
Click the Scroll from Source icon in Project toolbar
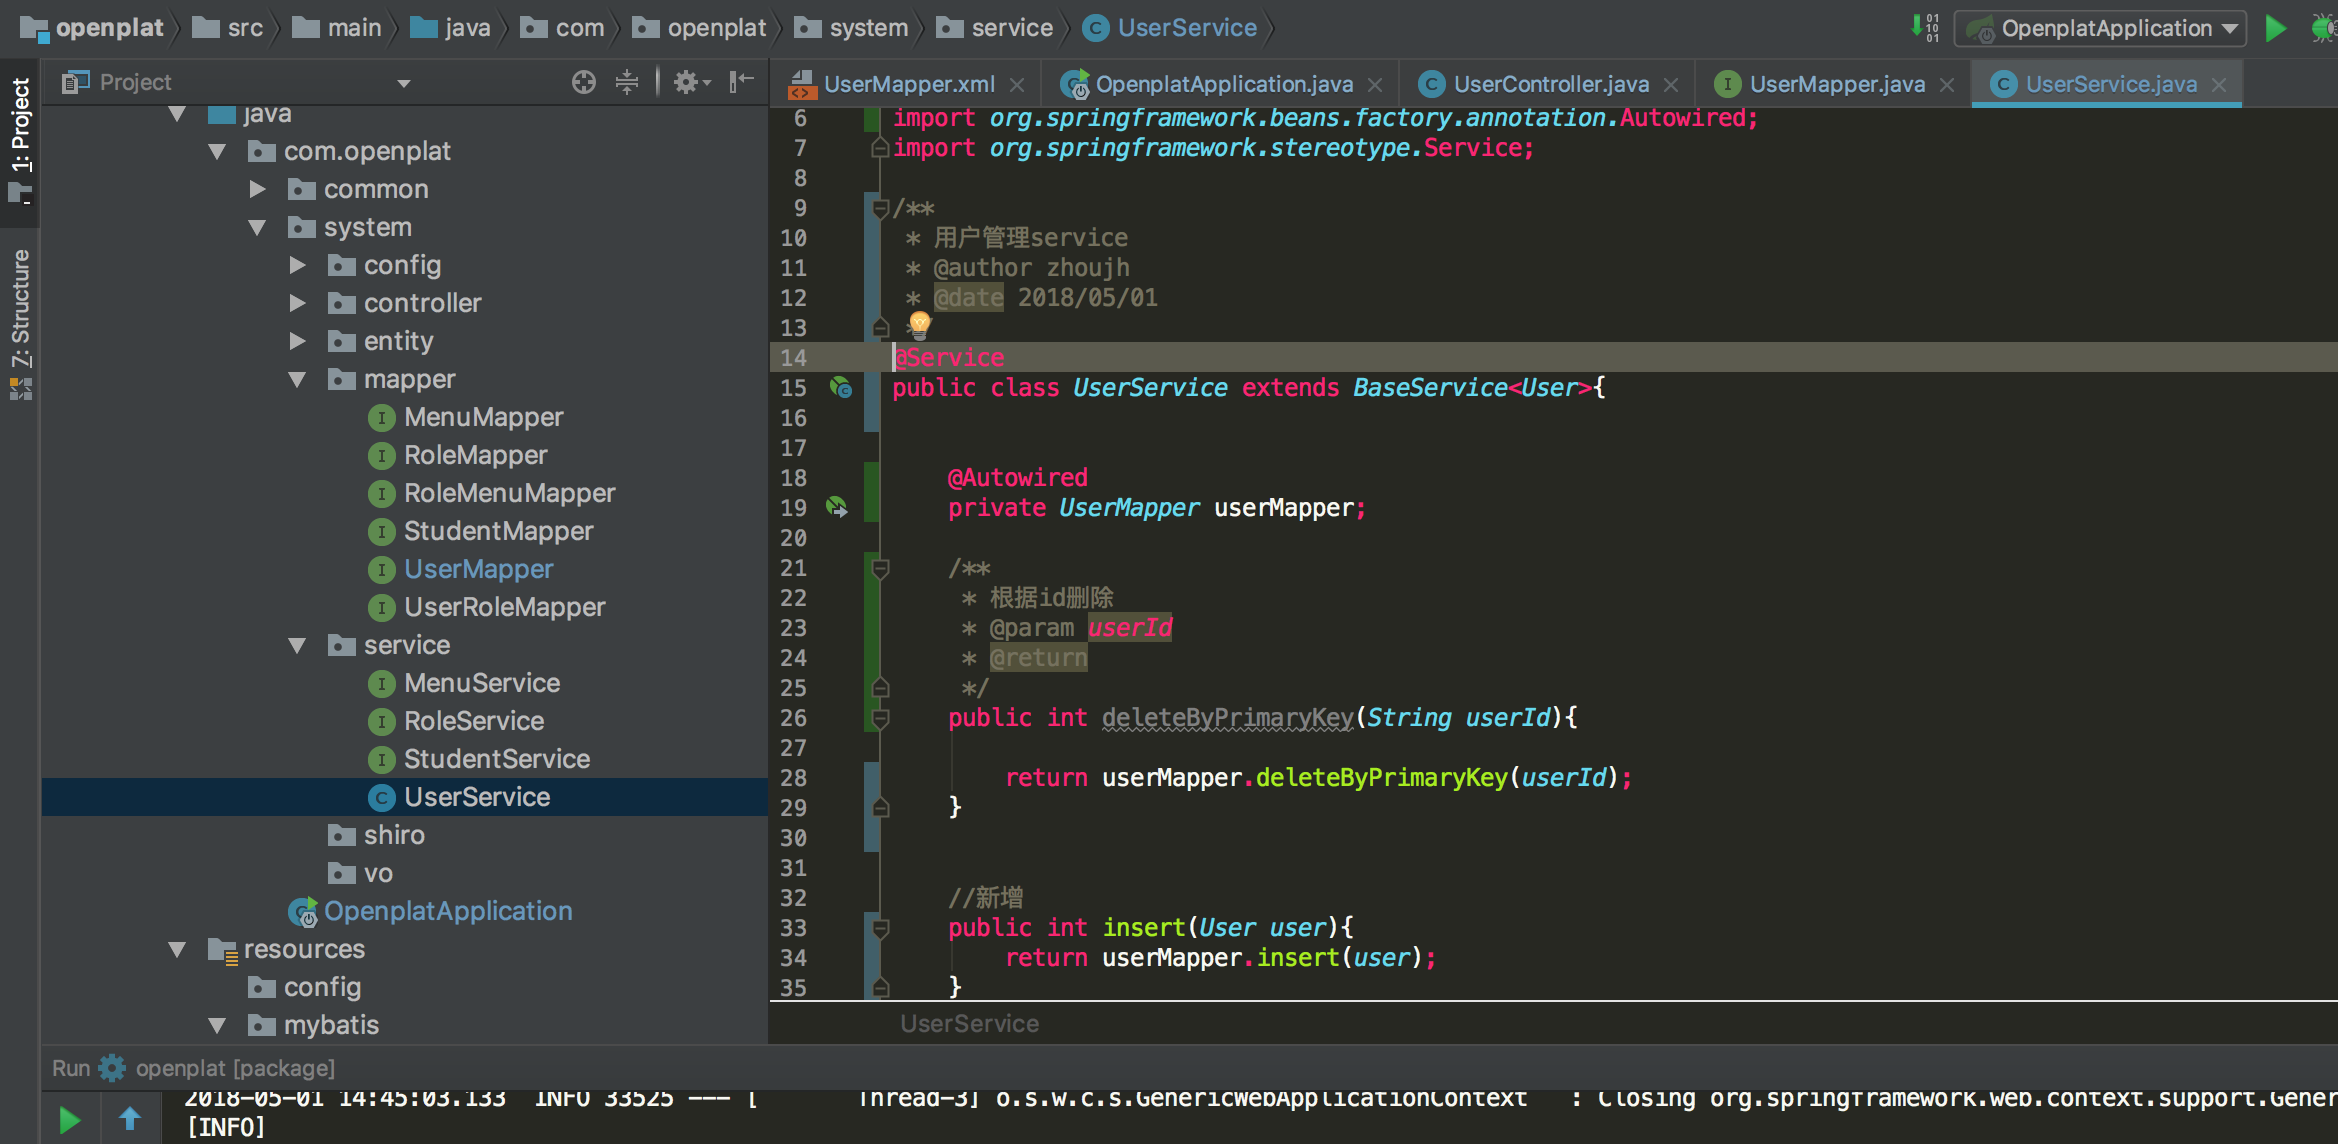click(x=583, y=82)
